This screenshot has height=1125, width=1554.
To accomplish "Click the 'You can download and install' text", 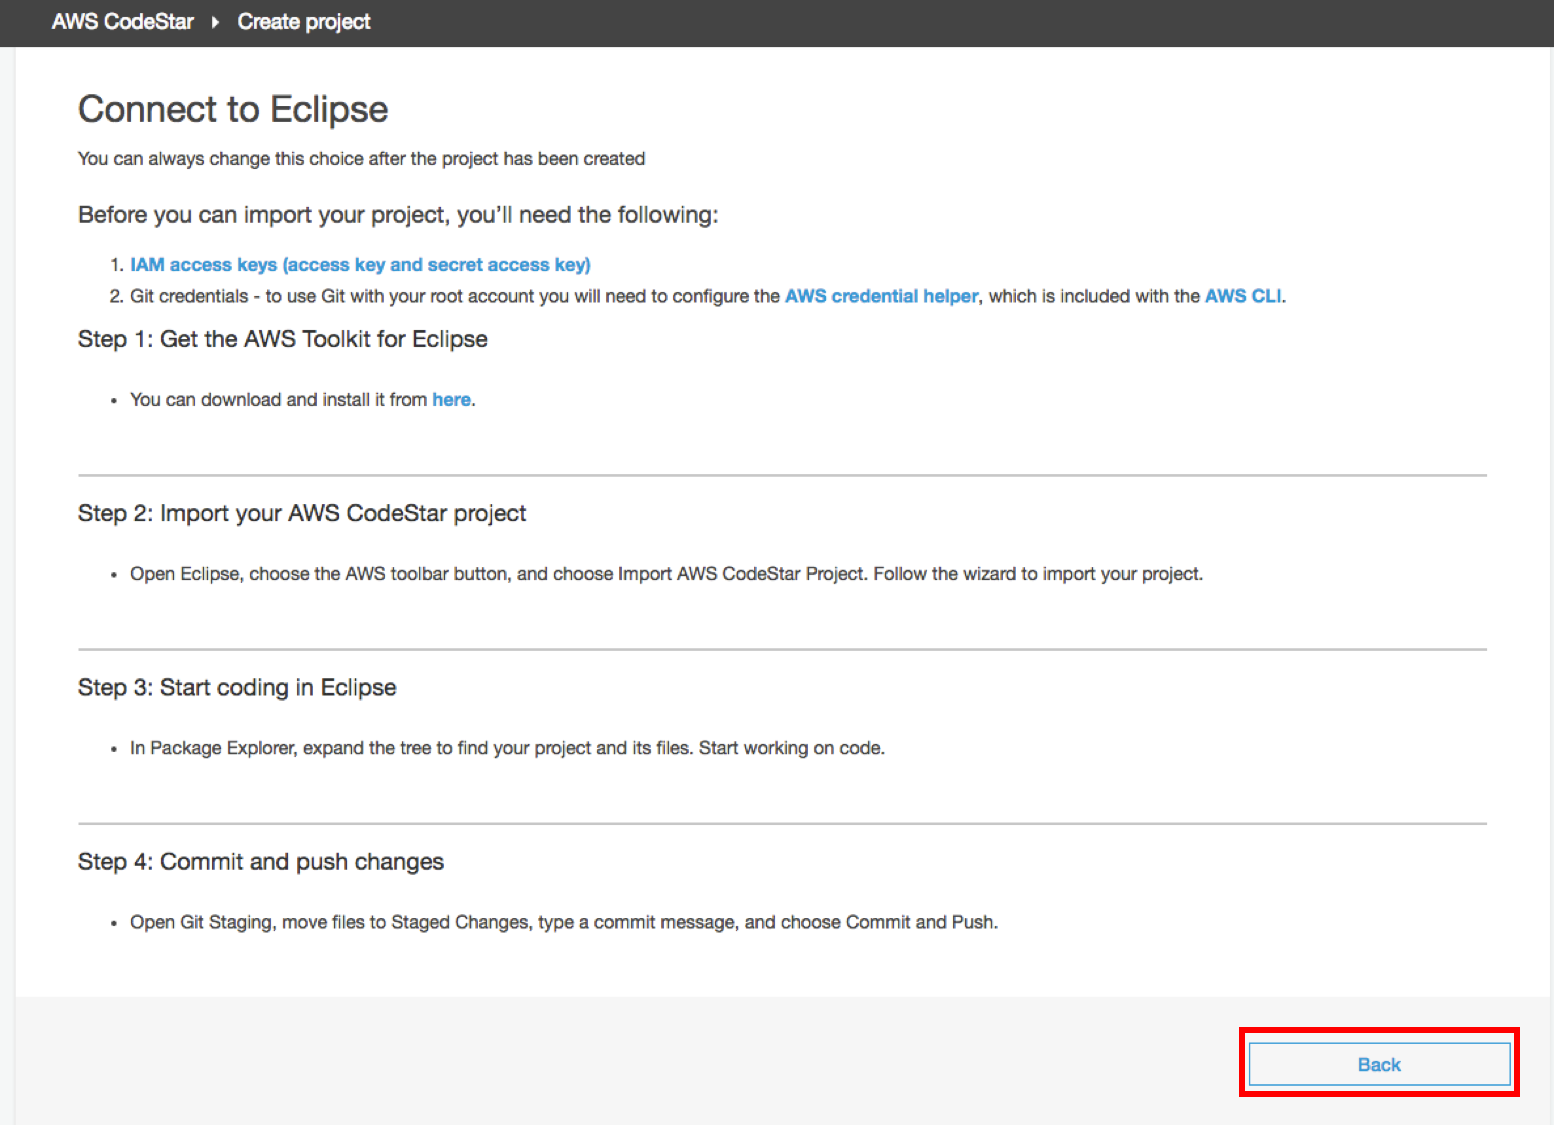I will 278,400.
